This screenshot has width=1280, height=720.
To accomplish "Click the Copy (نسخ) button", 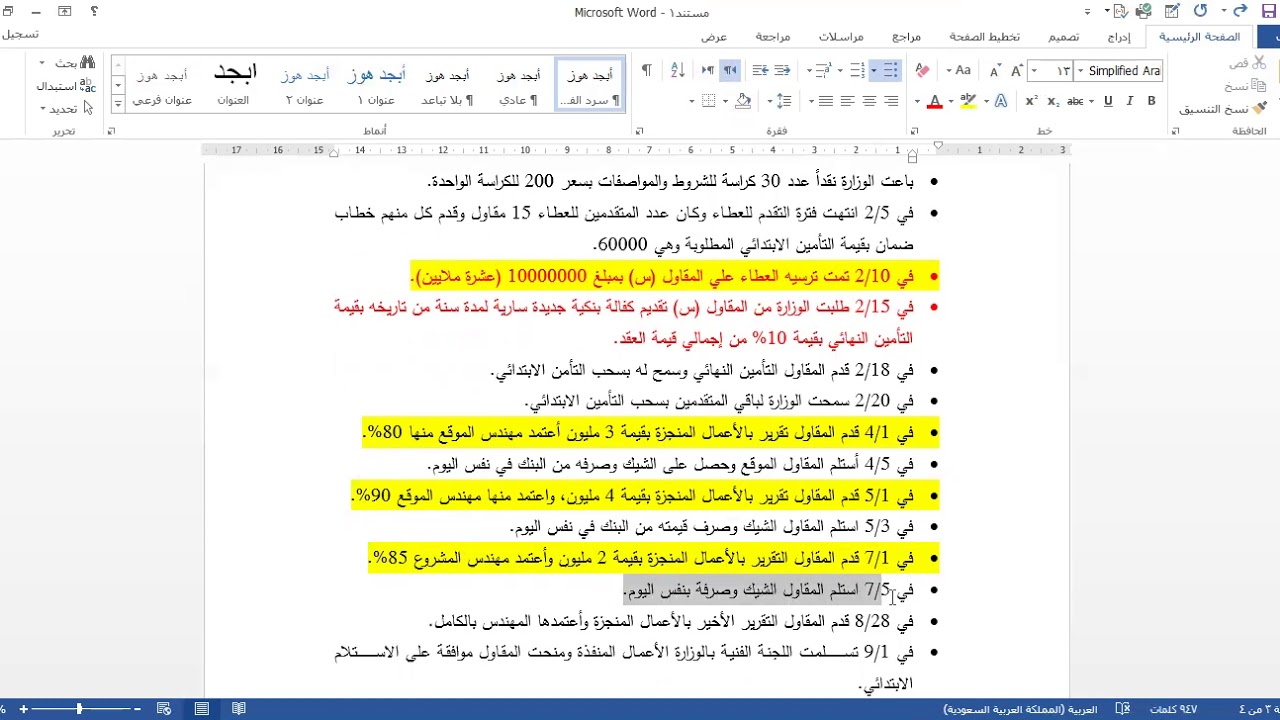I will point(1245,86).
